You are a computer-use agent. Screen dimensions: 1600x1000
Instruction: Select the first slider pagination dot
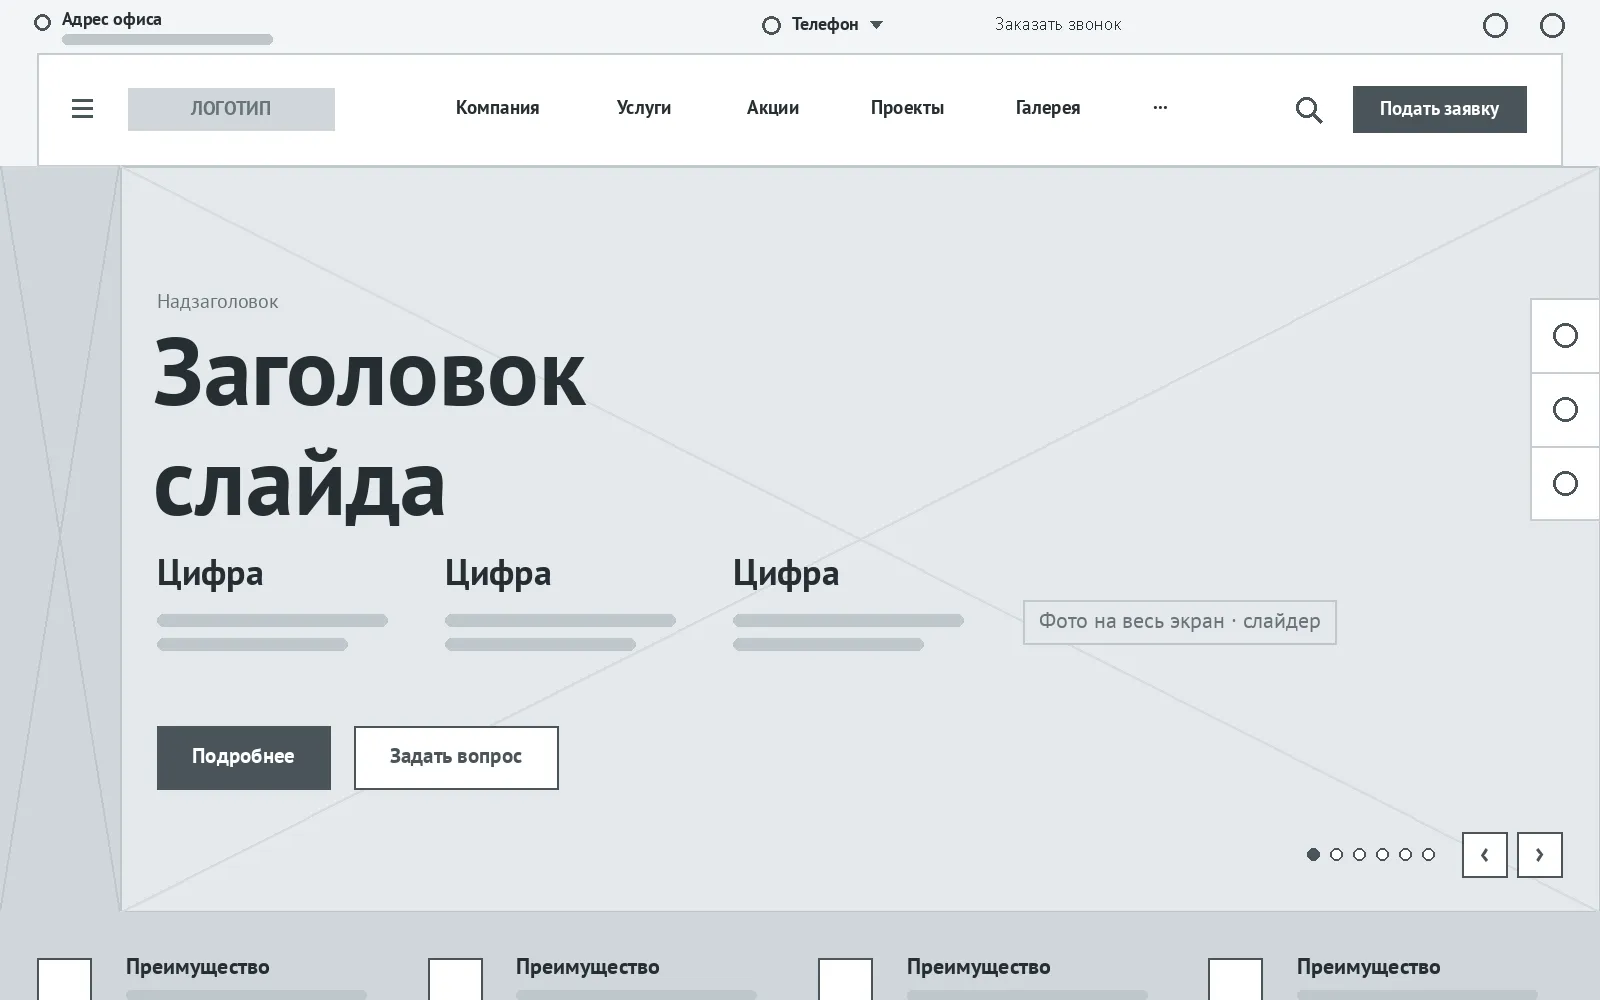click(1313, 854)
